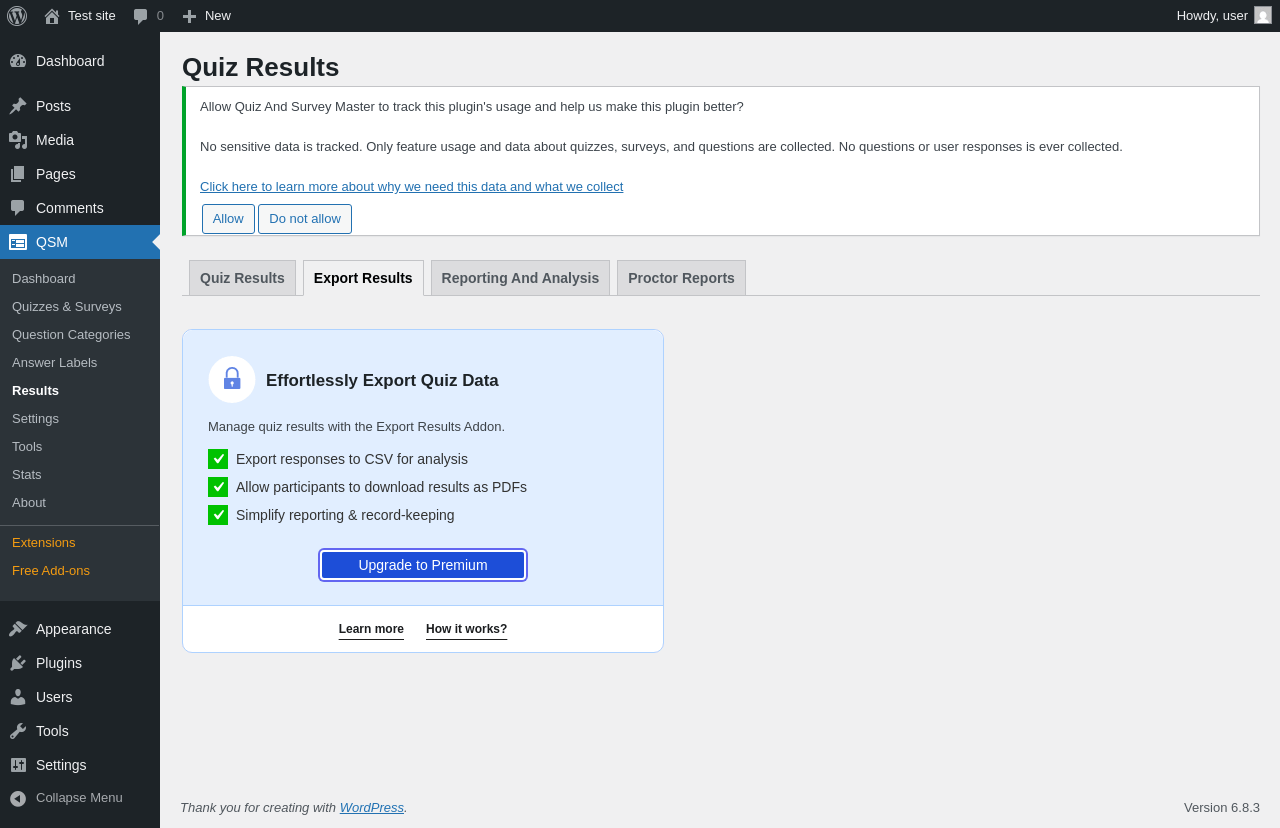
Task: Click Plugins label in sidebar
Action: [x=59, y=663]
